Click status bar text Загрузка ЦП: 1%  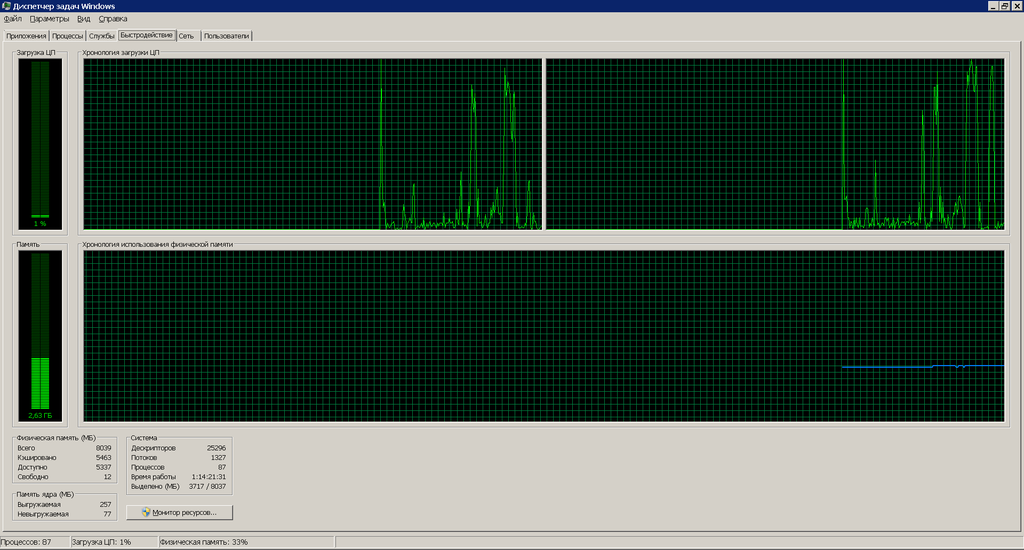(101, 542)
